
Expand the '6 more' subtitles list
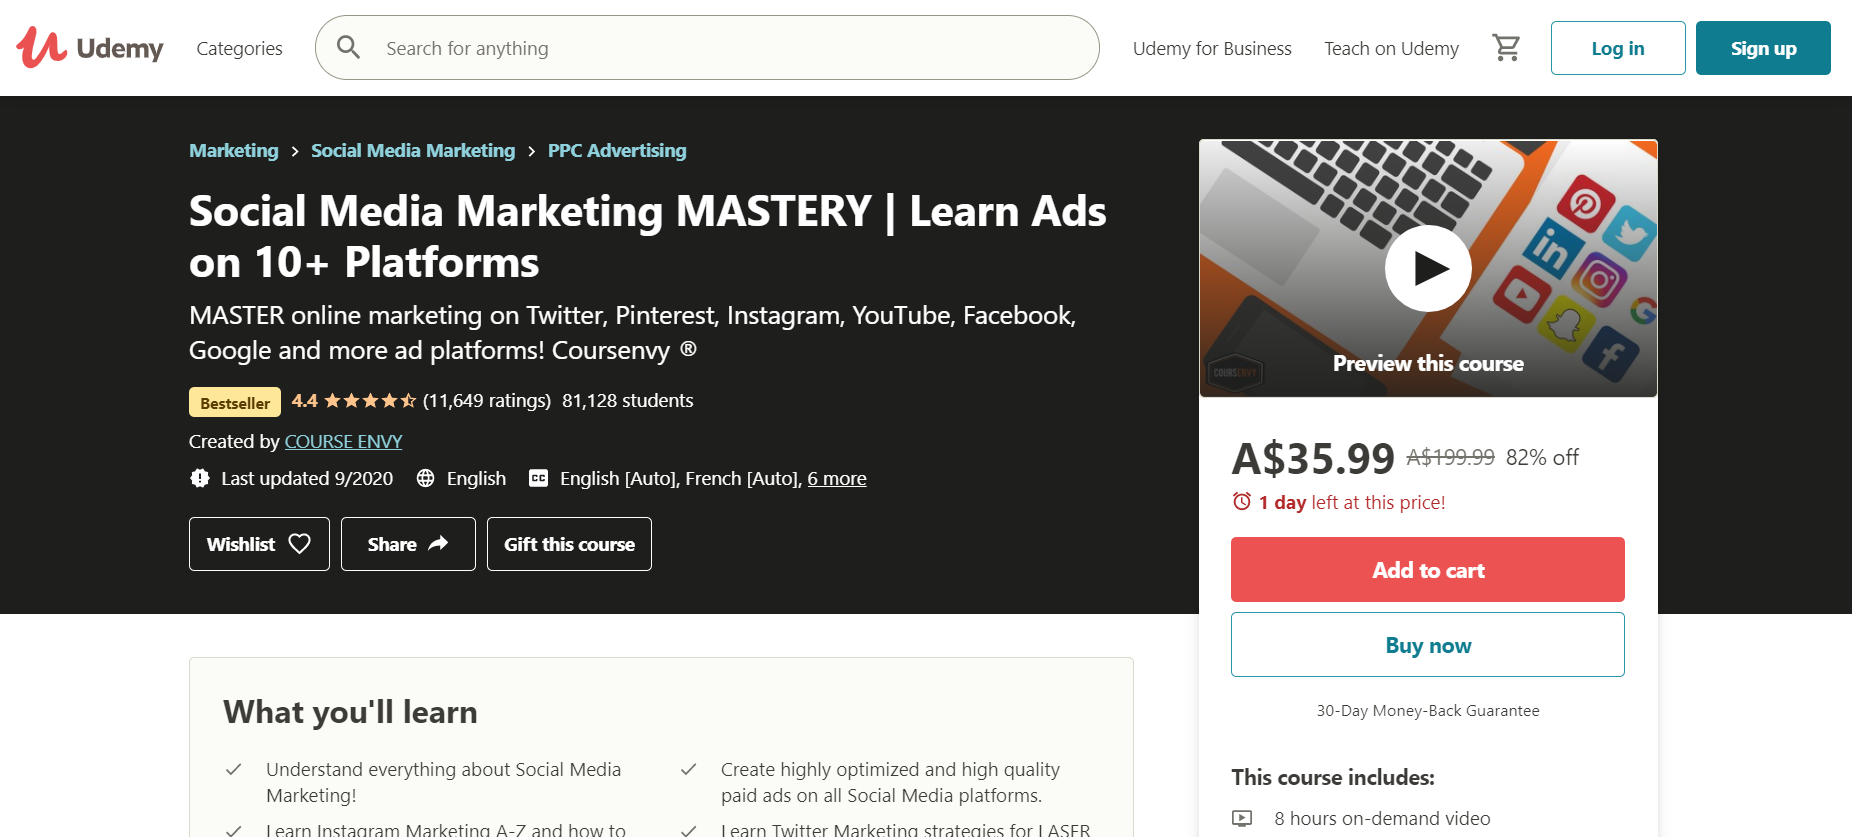[836, 478]
